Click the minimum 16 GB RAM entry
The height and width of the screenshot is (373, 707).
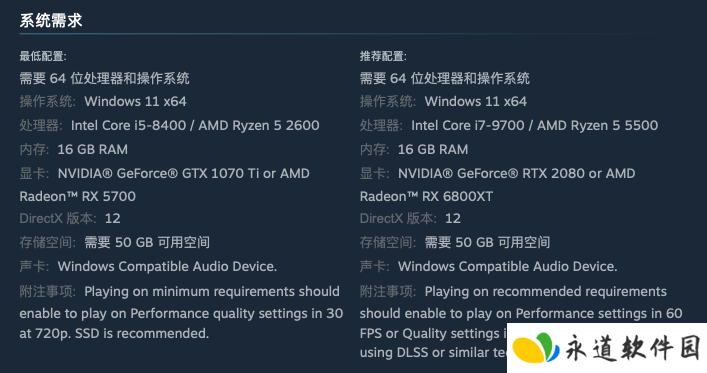pos(73,149)
